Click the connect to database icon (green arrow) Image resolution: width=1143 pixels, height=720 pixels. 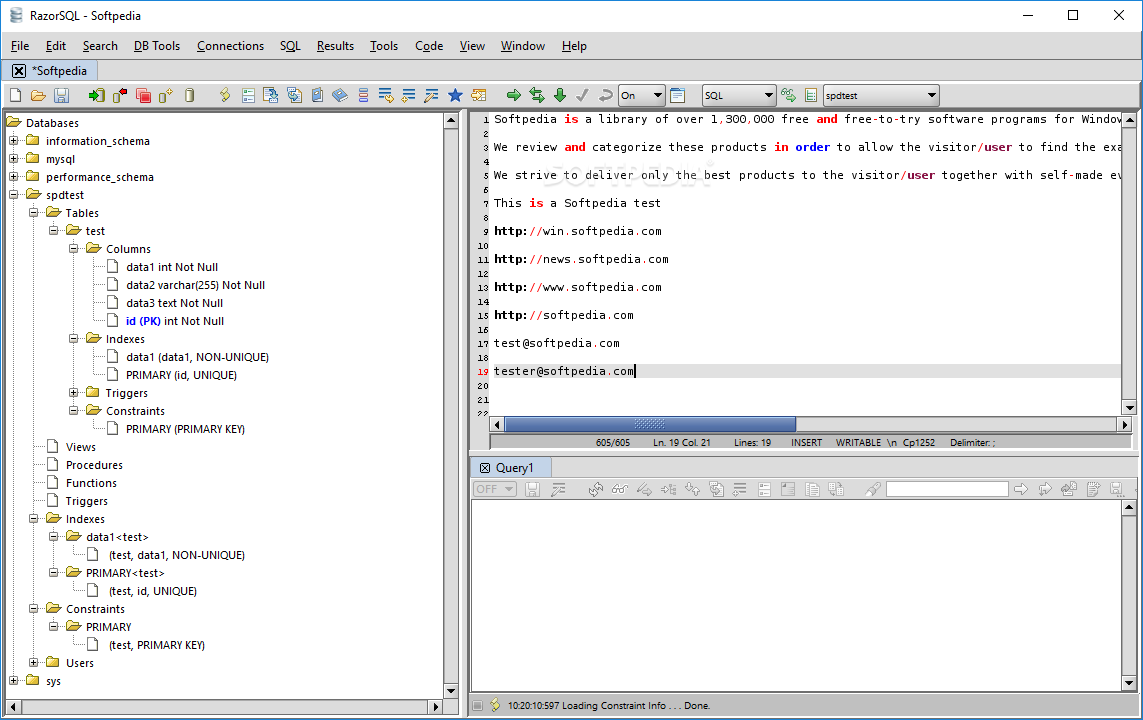pyautogui.click(x=96, y=95)
